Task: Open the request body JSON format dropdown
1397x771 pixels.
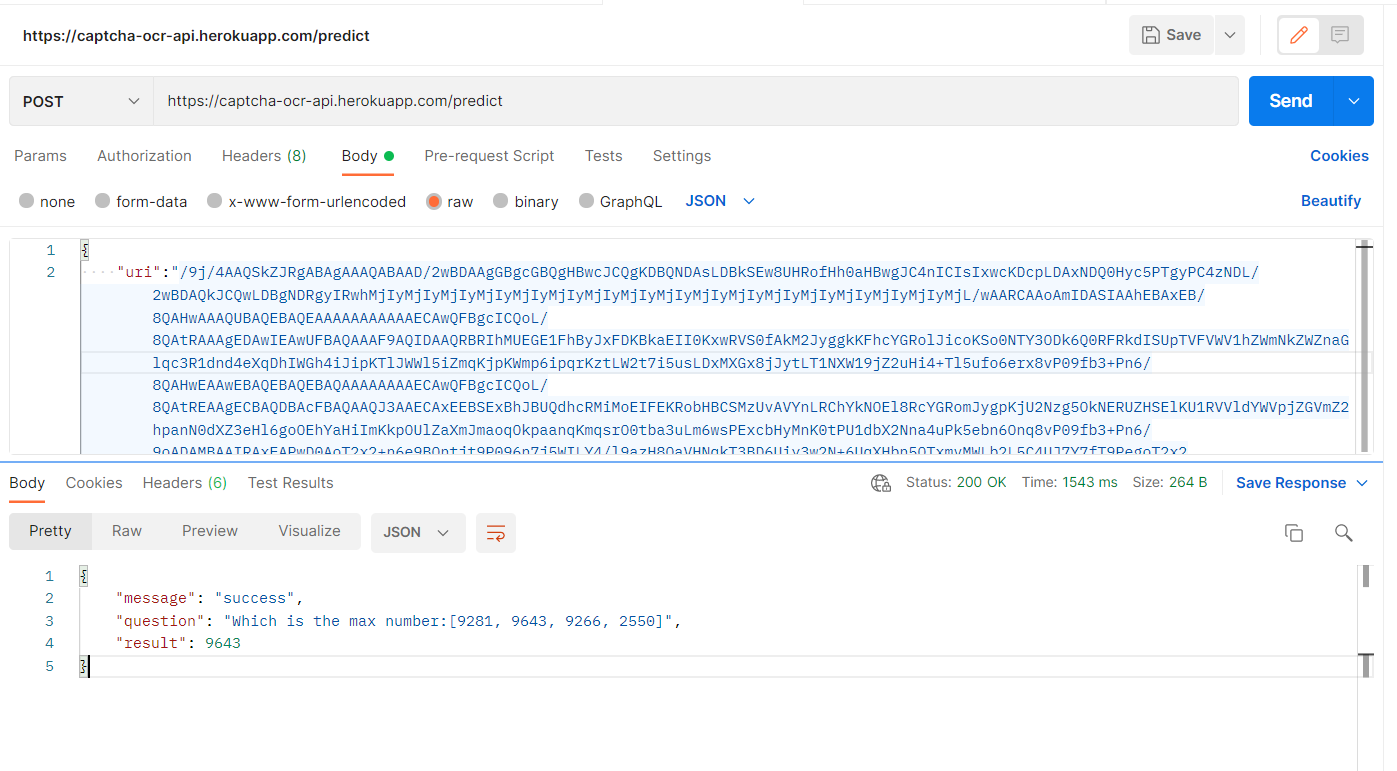Action: [x=720, y=201]
